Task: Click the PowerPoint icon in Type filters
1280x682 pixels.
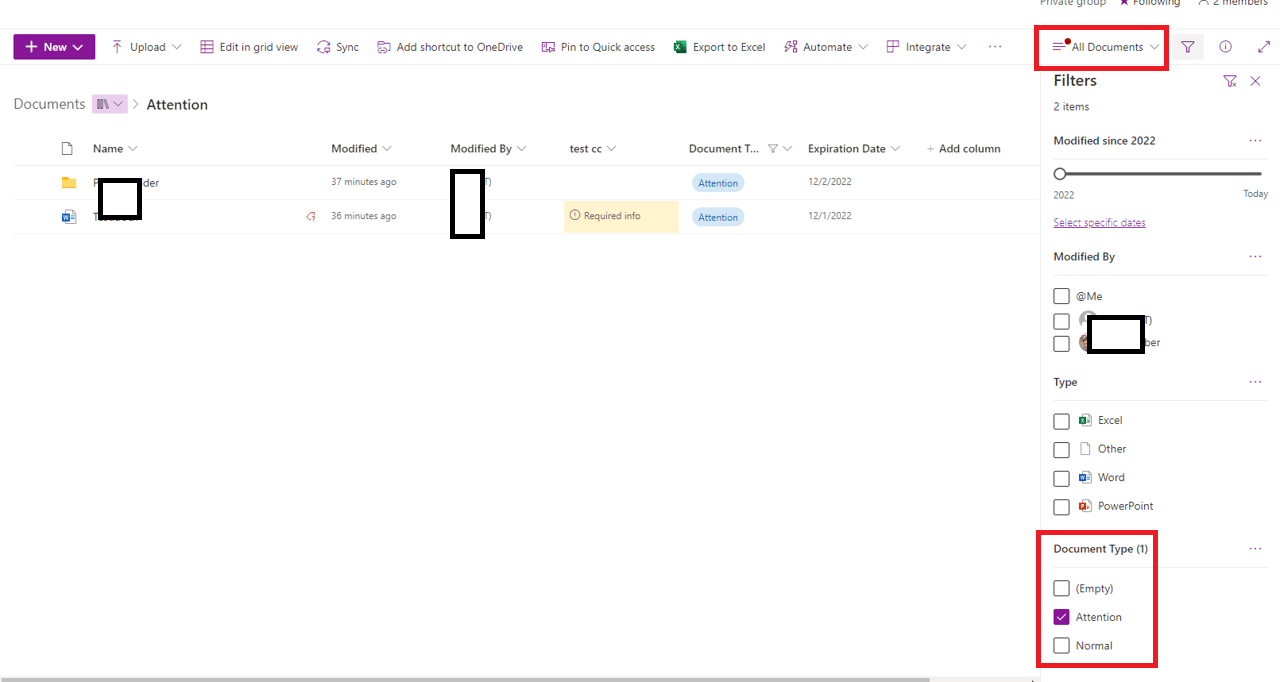Action: pyautogui.click(x=1085, y=506)
